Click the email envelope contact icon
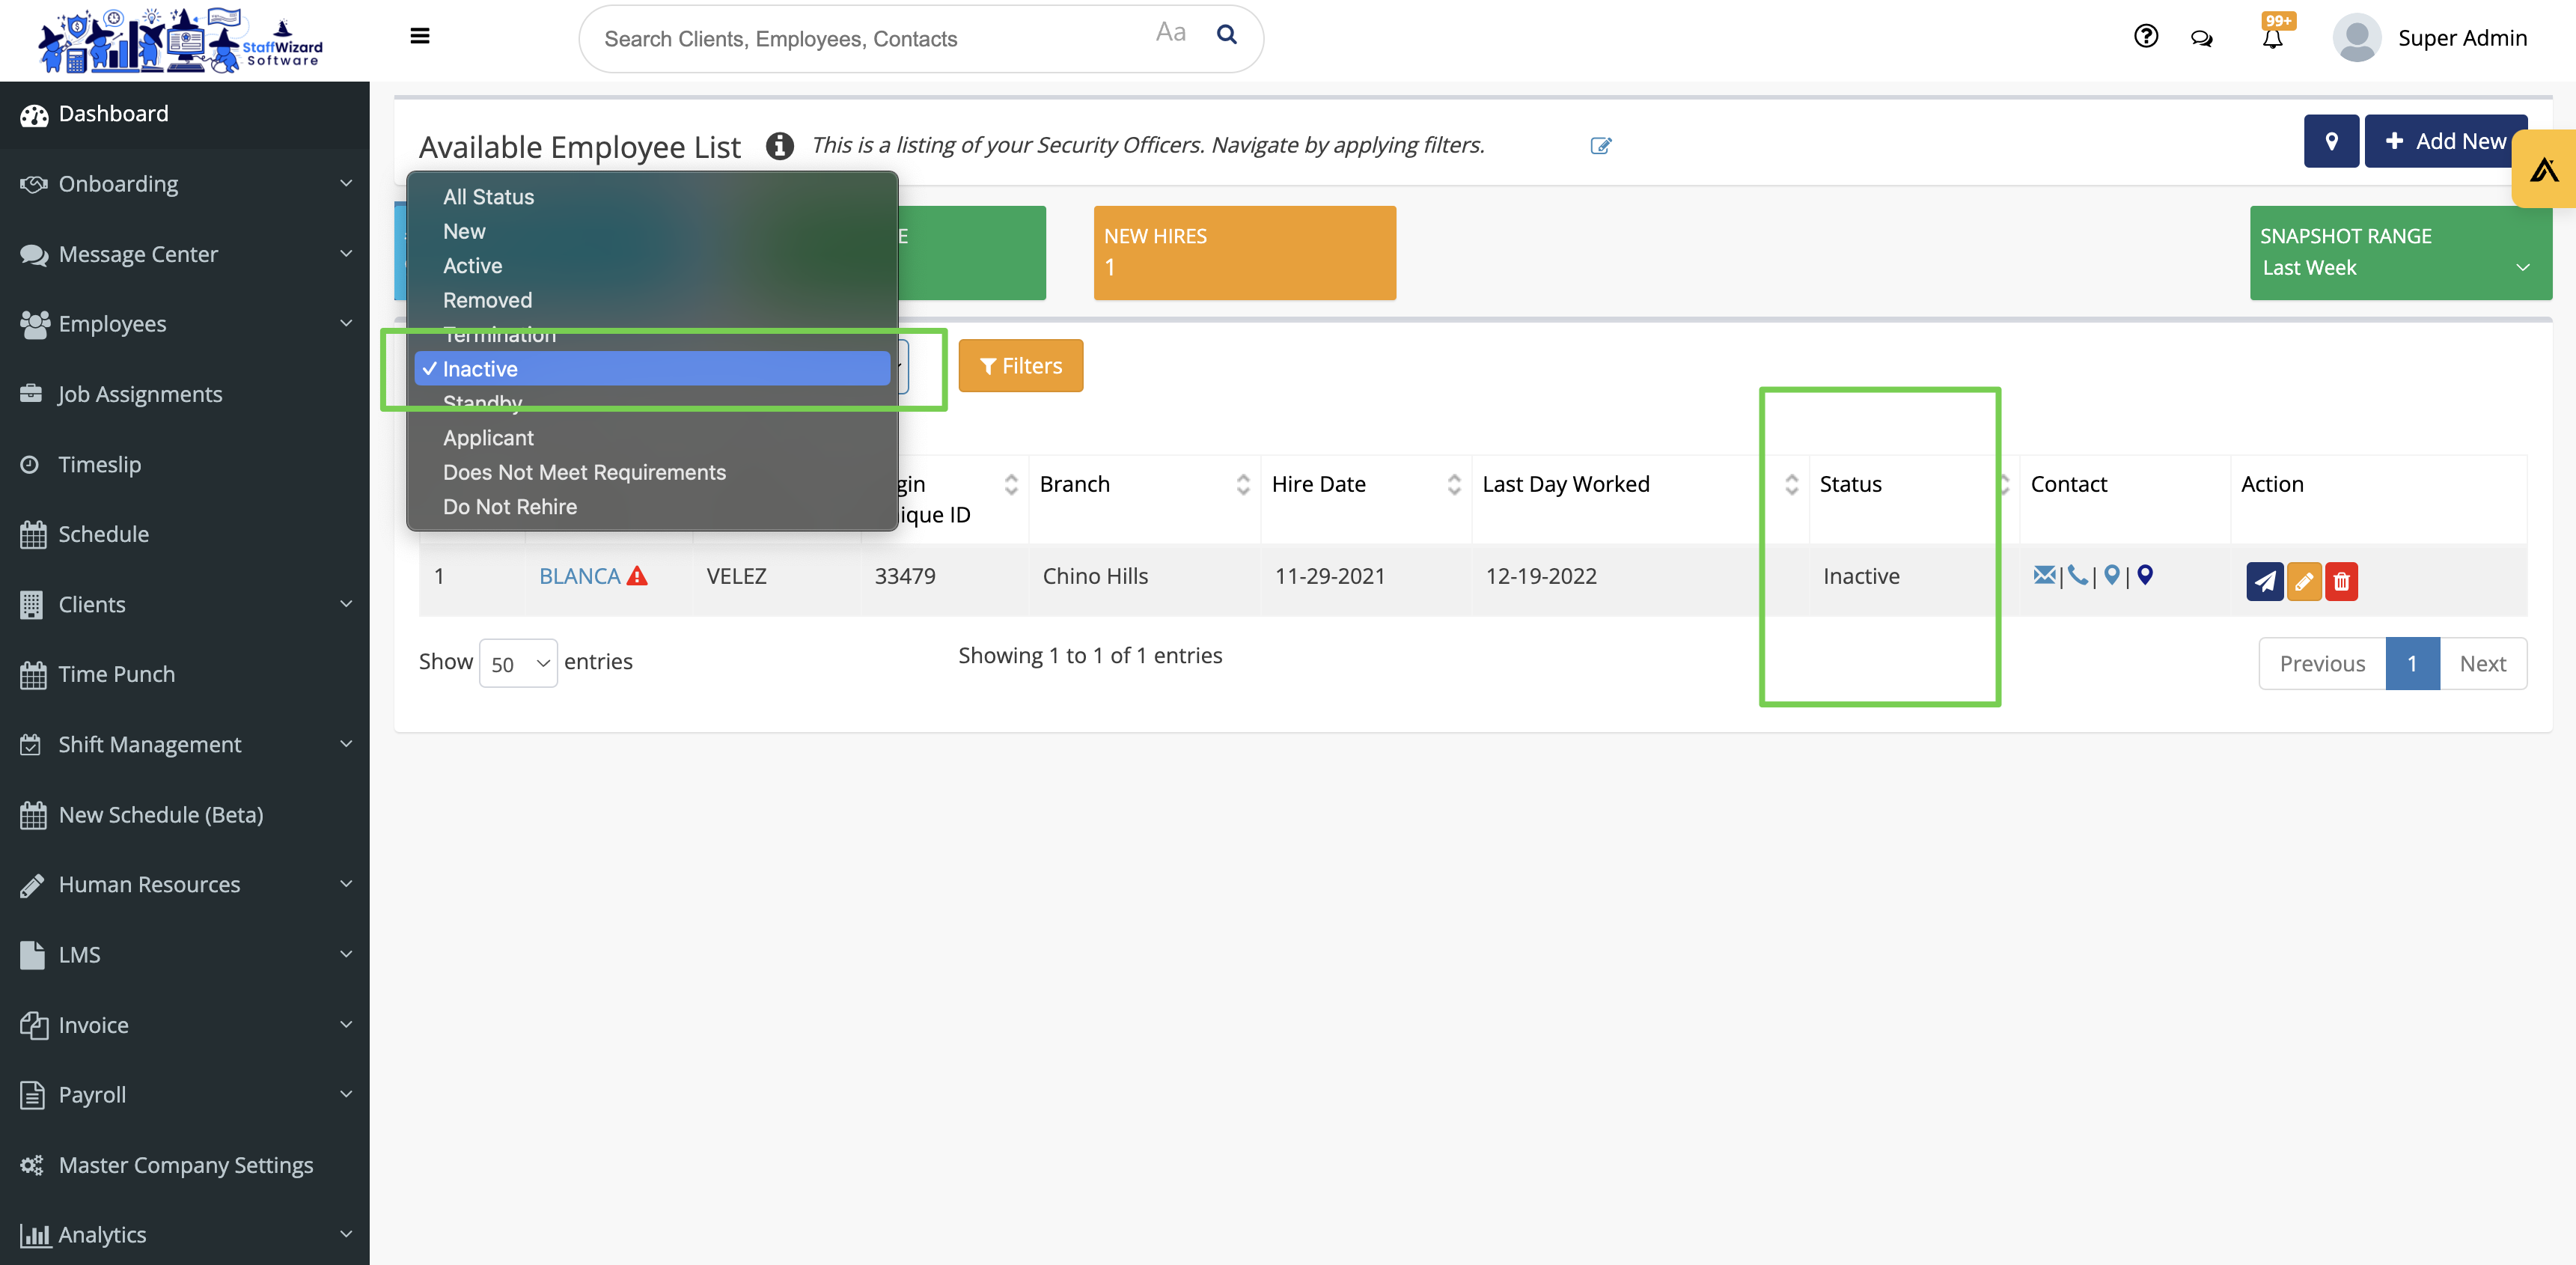 [x=2043, y=575]
